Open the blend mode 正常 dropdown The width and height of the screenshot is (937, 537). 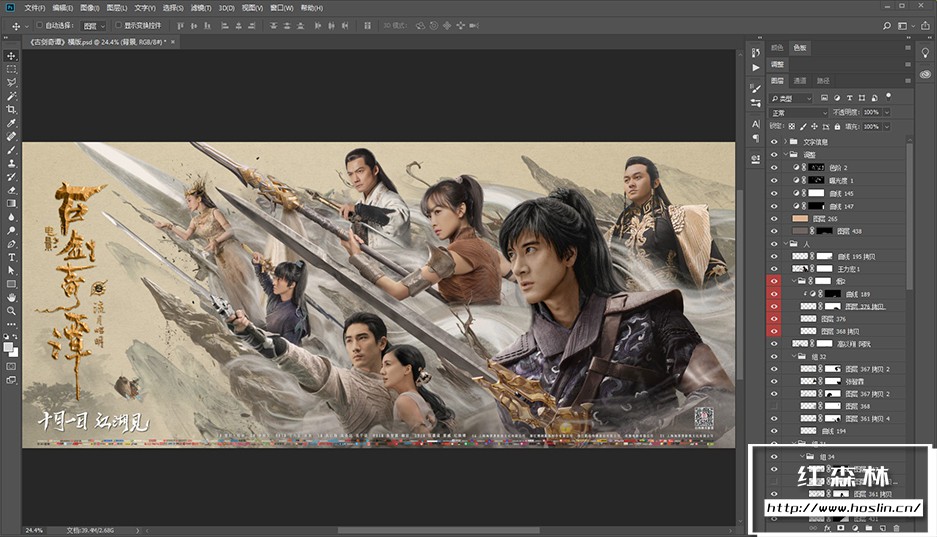point(799,112)
